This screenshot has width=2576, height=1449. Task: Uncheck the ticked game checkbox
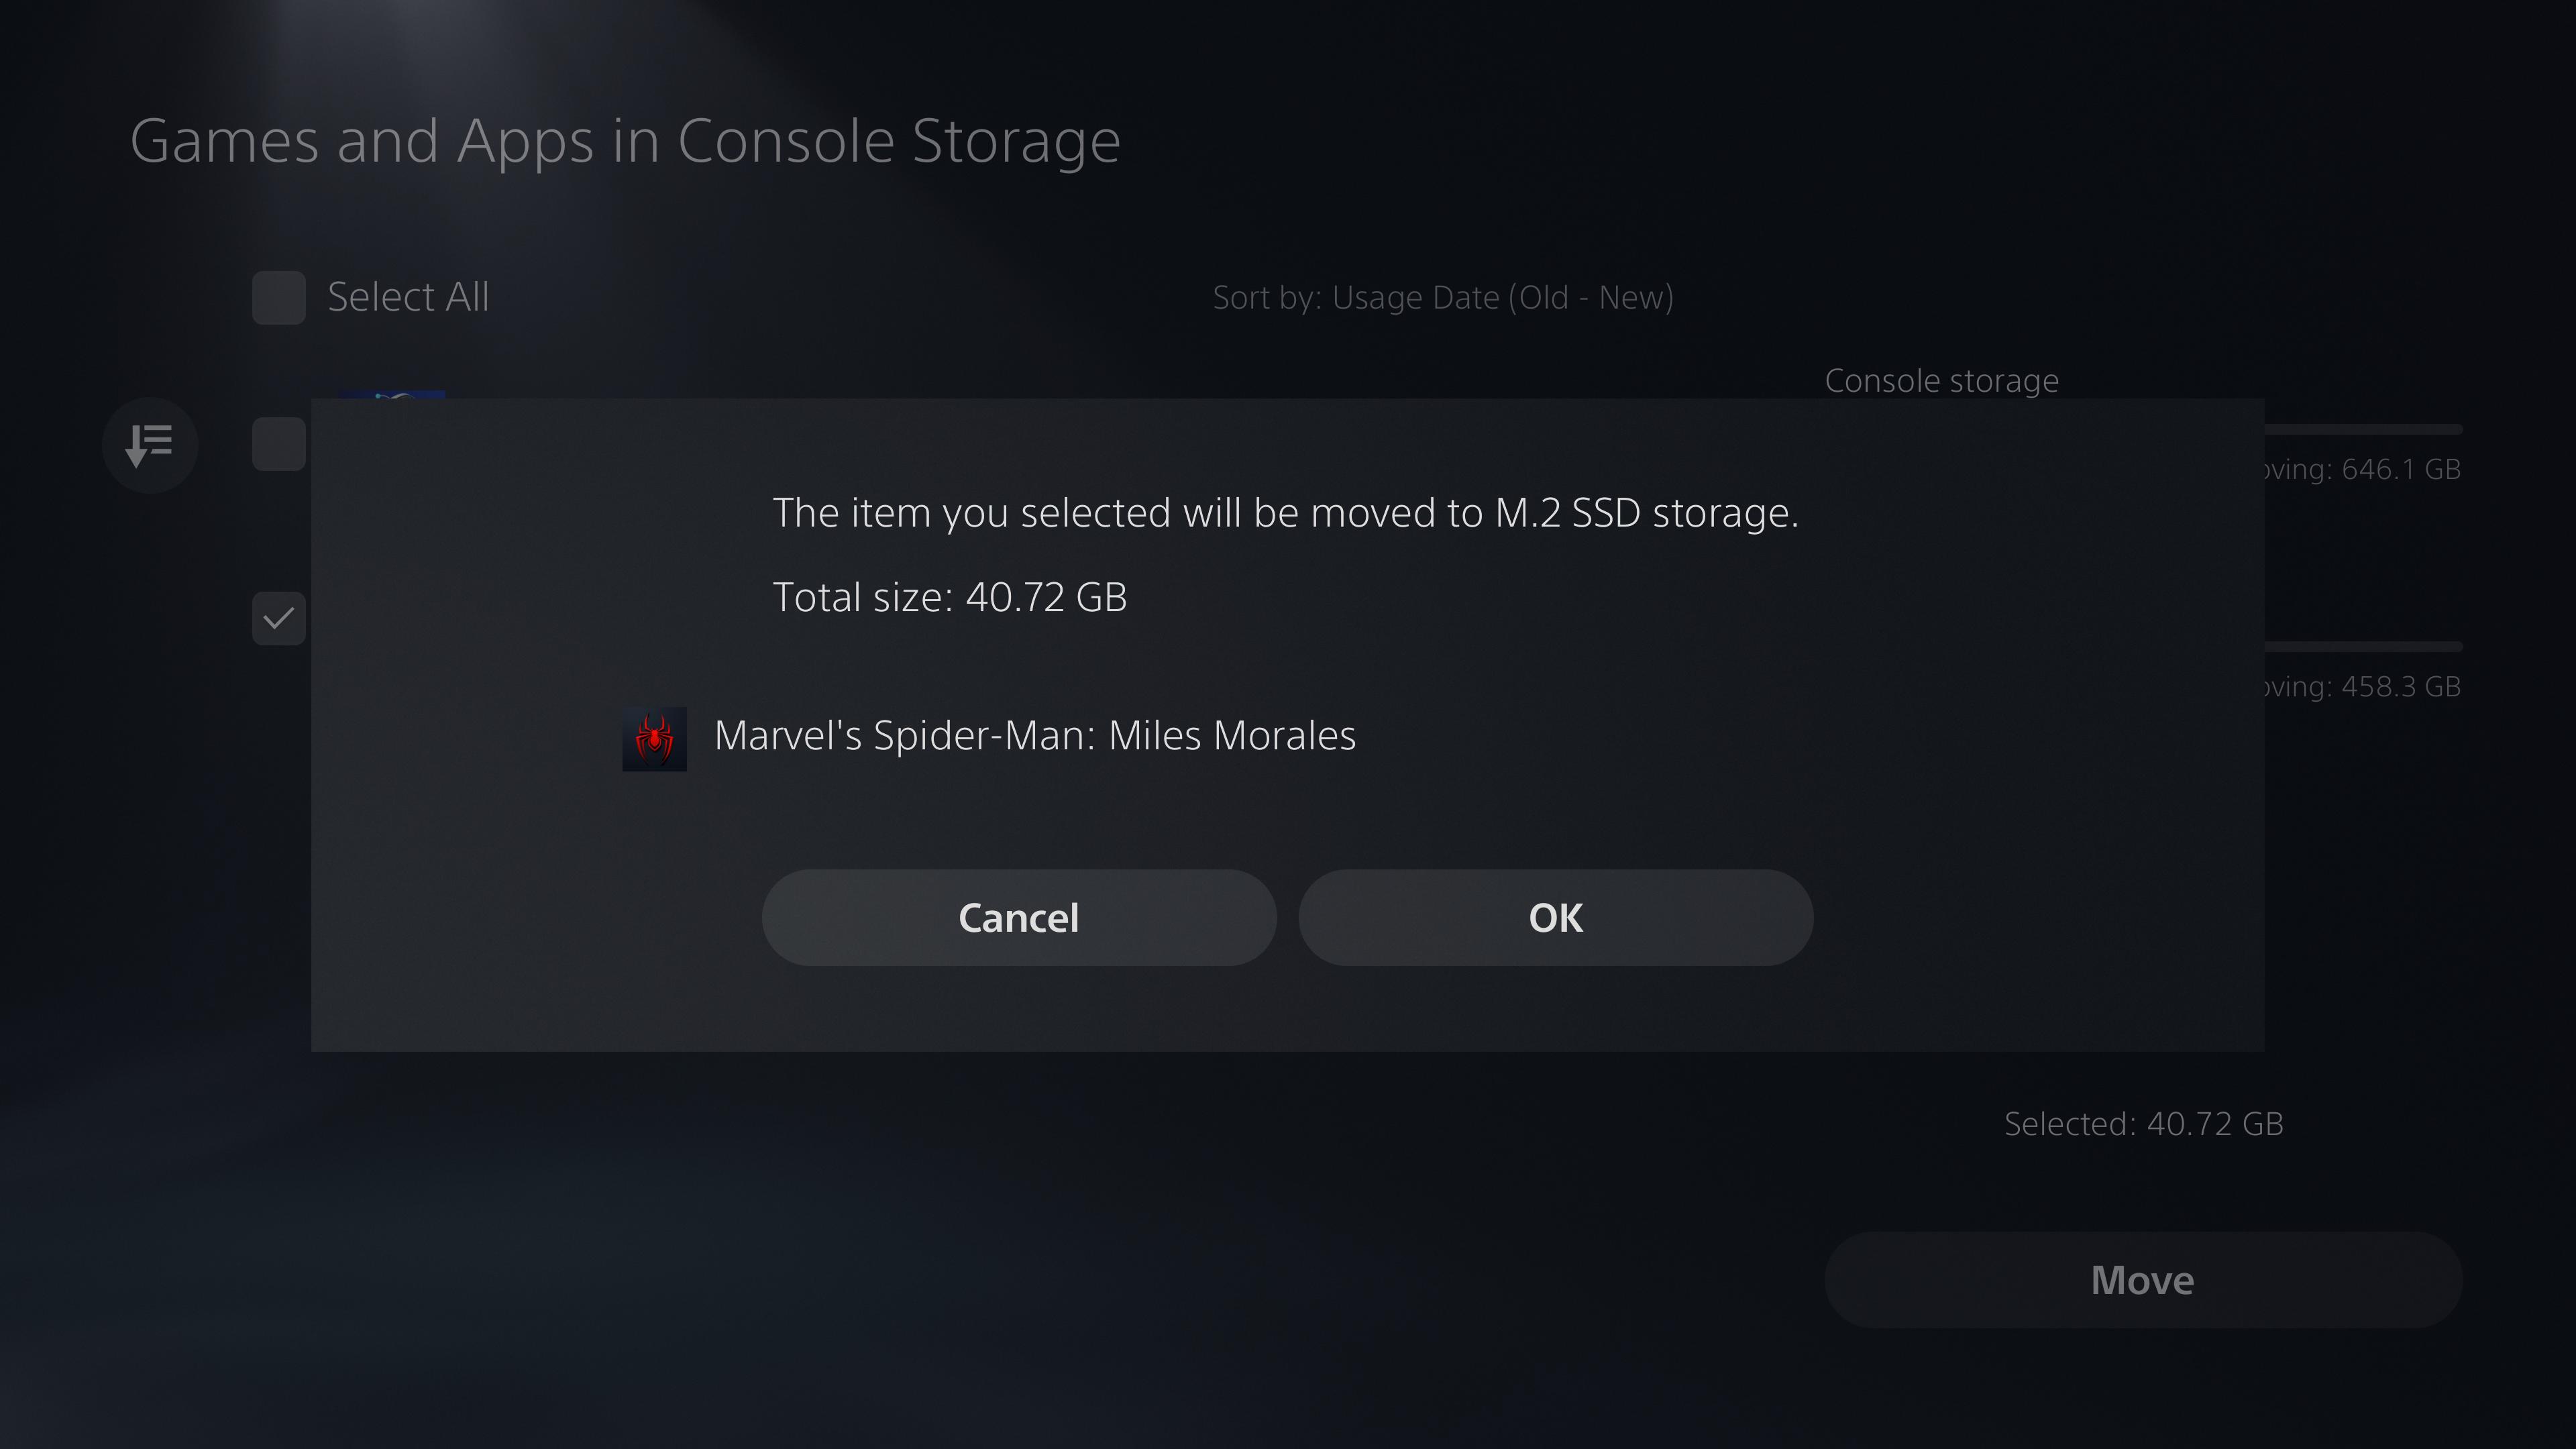(278, 618)
